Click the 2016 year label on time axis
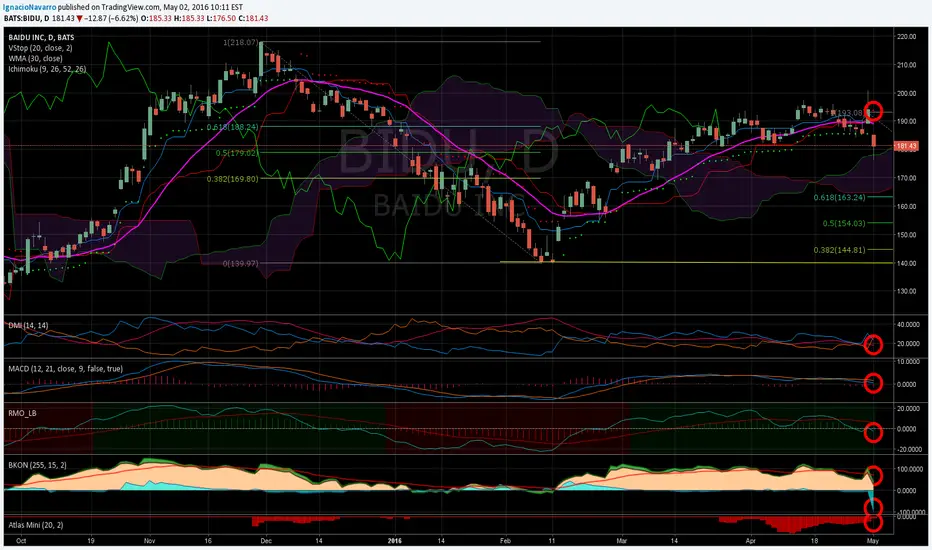The height and width of the screenshot is (550, 932). [394, 541]
